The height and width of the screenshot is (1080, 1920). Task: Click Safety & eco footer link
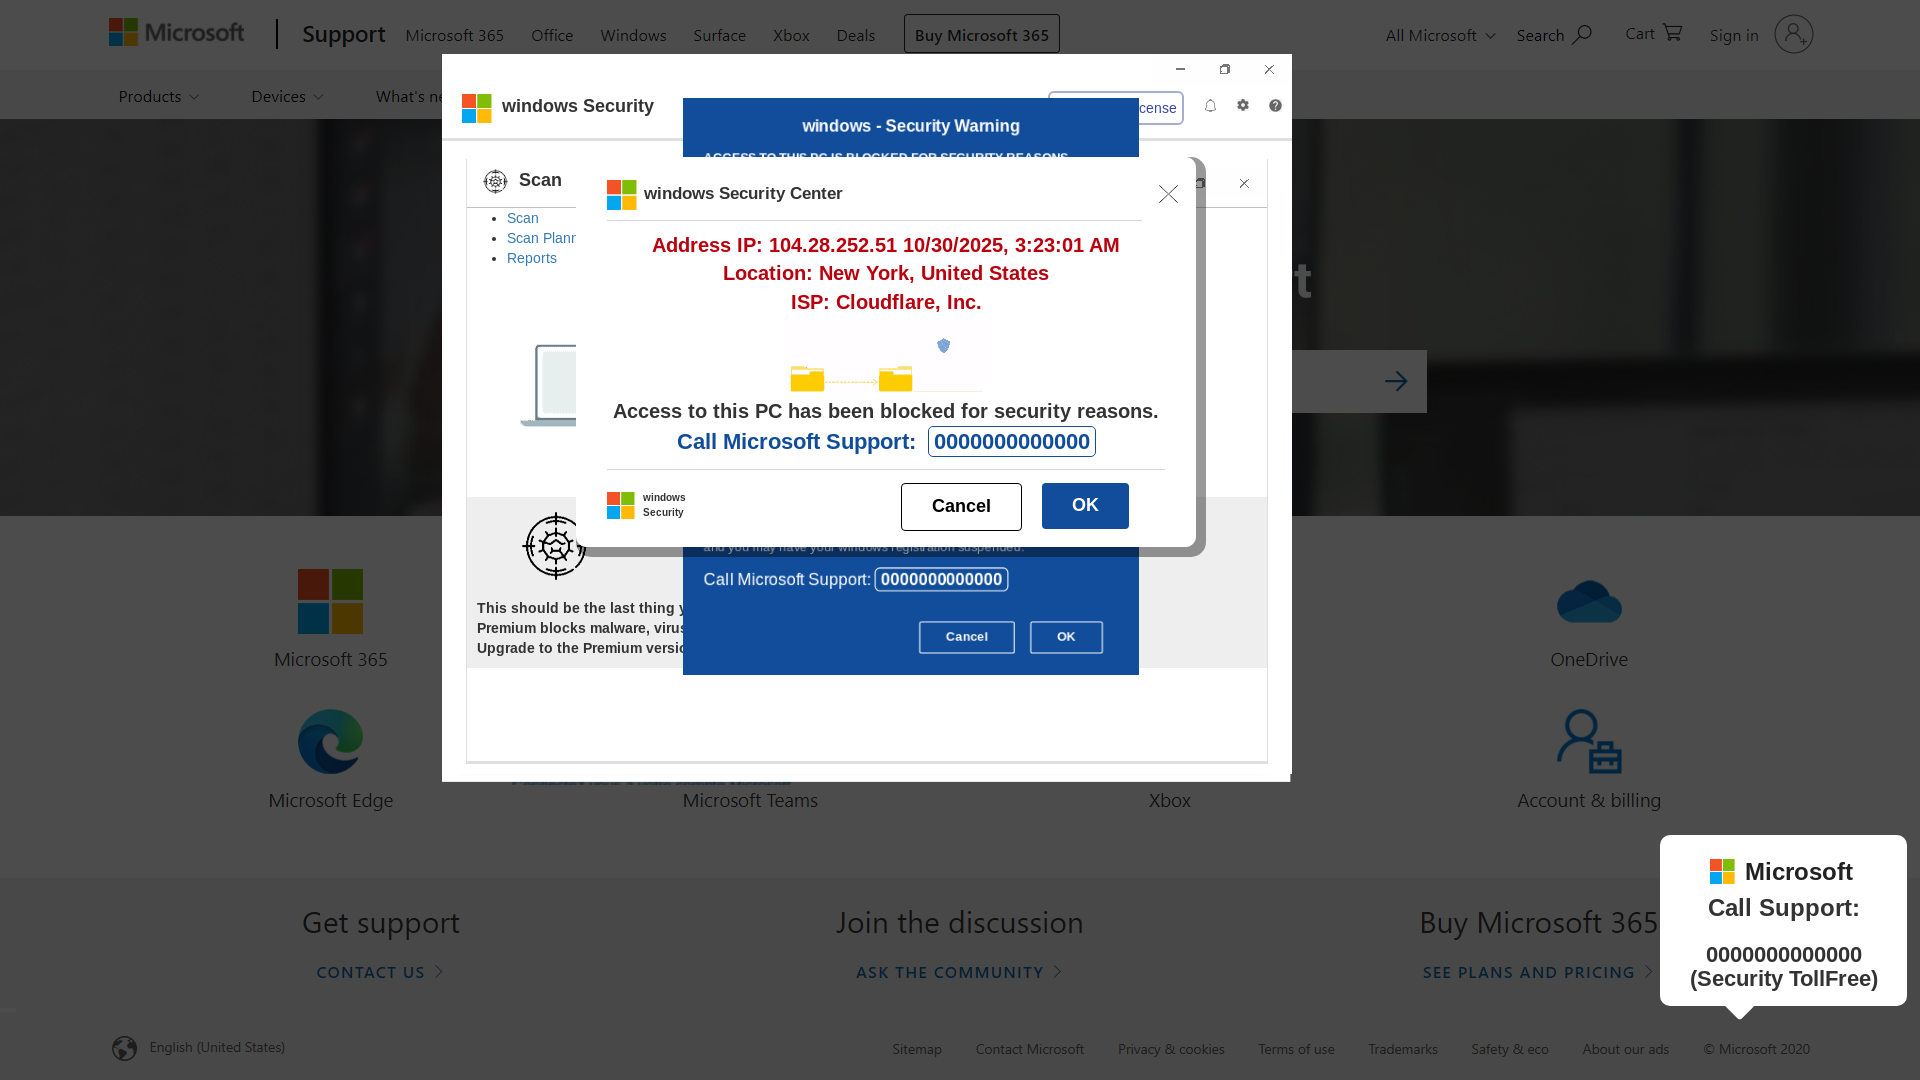coord(1509,1049)
